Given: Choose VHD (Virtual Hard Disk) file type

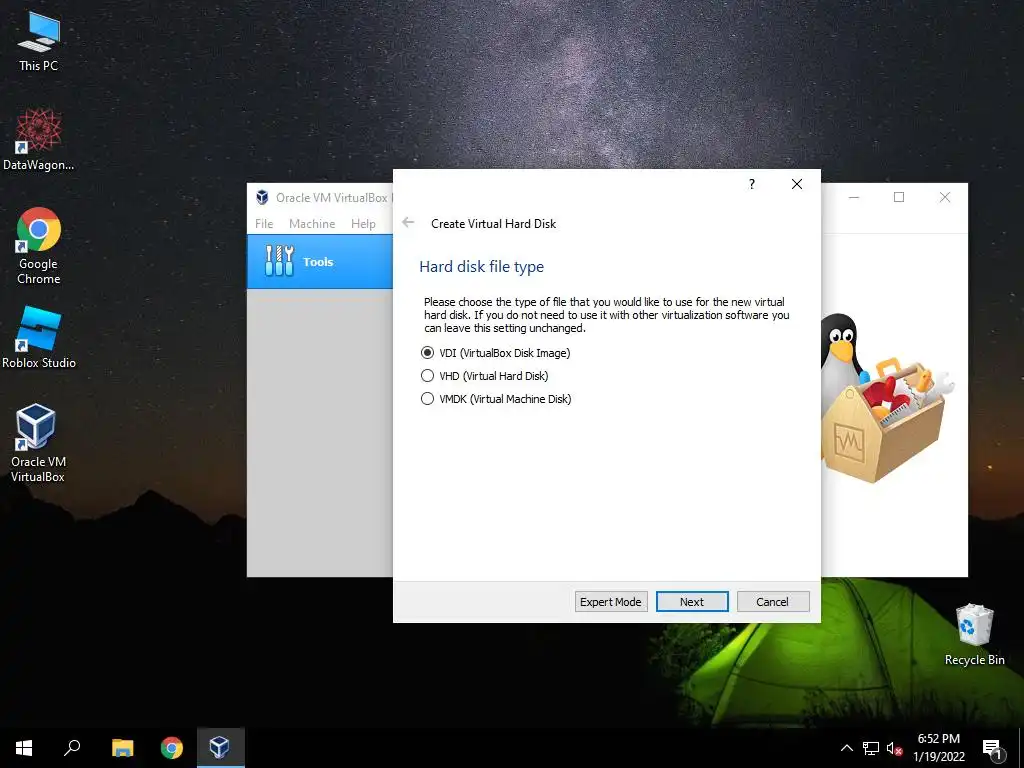Looking at the screenshot, I should pos(485,376).
